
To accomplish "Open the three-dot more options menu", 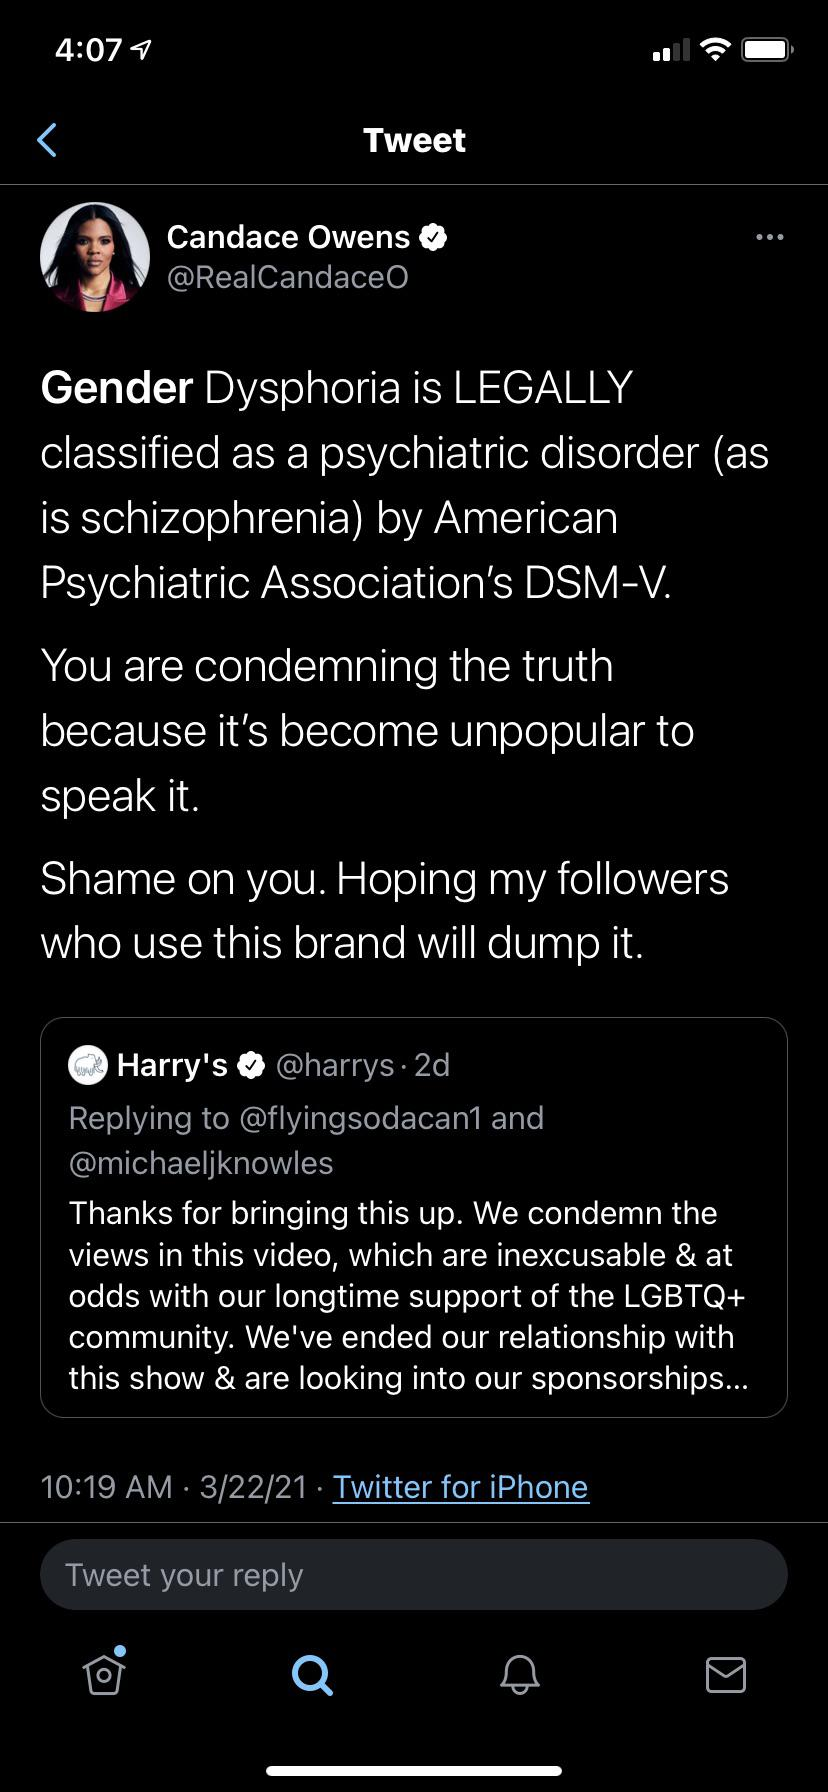I will (x=769, y=237).
